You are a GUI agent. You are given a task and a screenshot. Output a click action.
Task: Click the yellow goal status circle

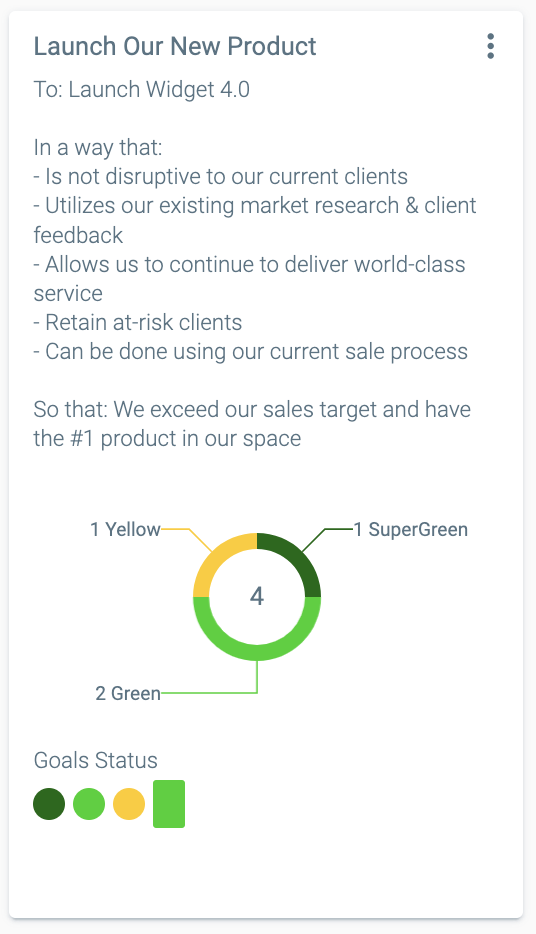tap(129, 804)
